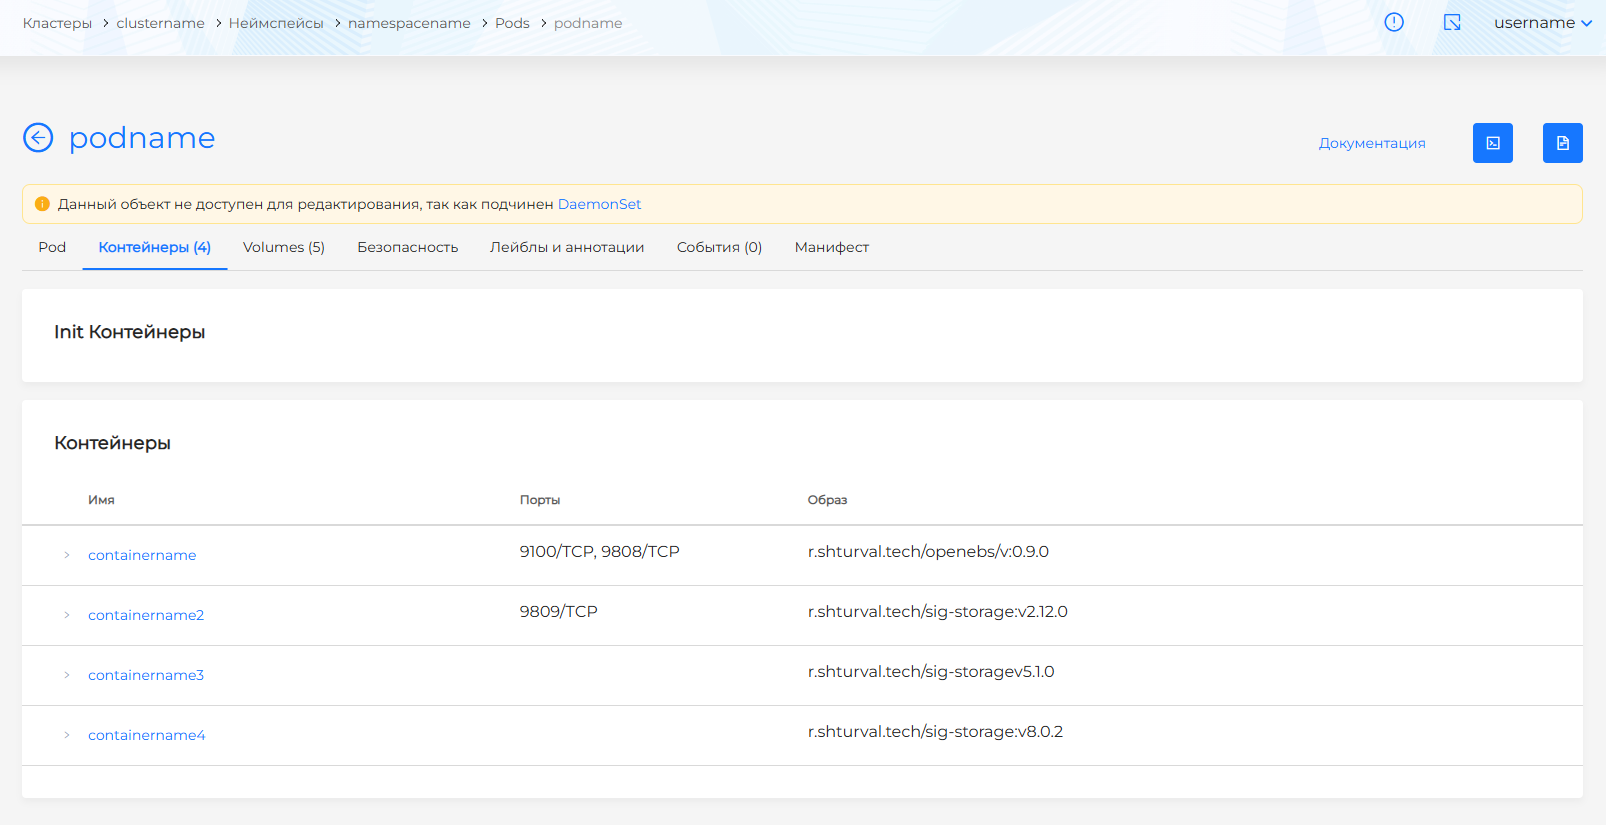The image size is (1606, 825).
Task: Expand the containername row
Action: (x=67, y=555)
